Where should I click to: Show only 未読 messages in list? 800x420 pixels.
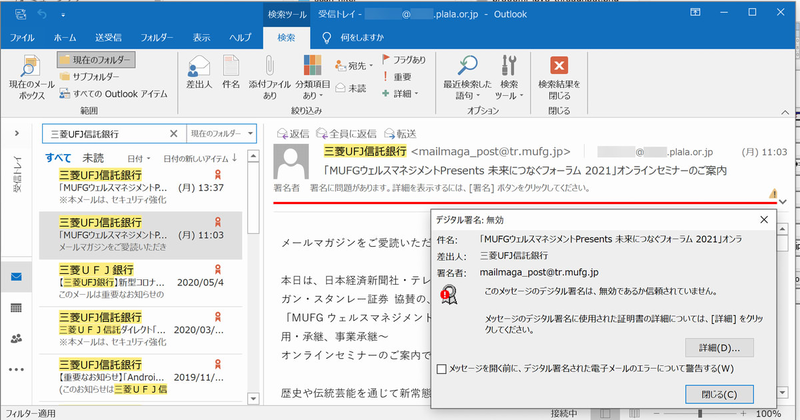pos(93,158)
